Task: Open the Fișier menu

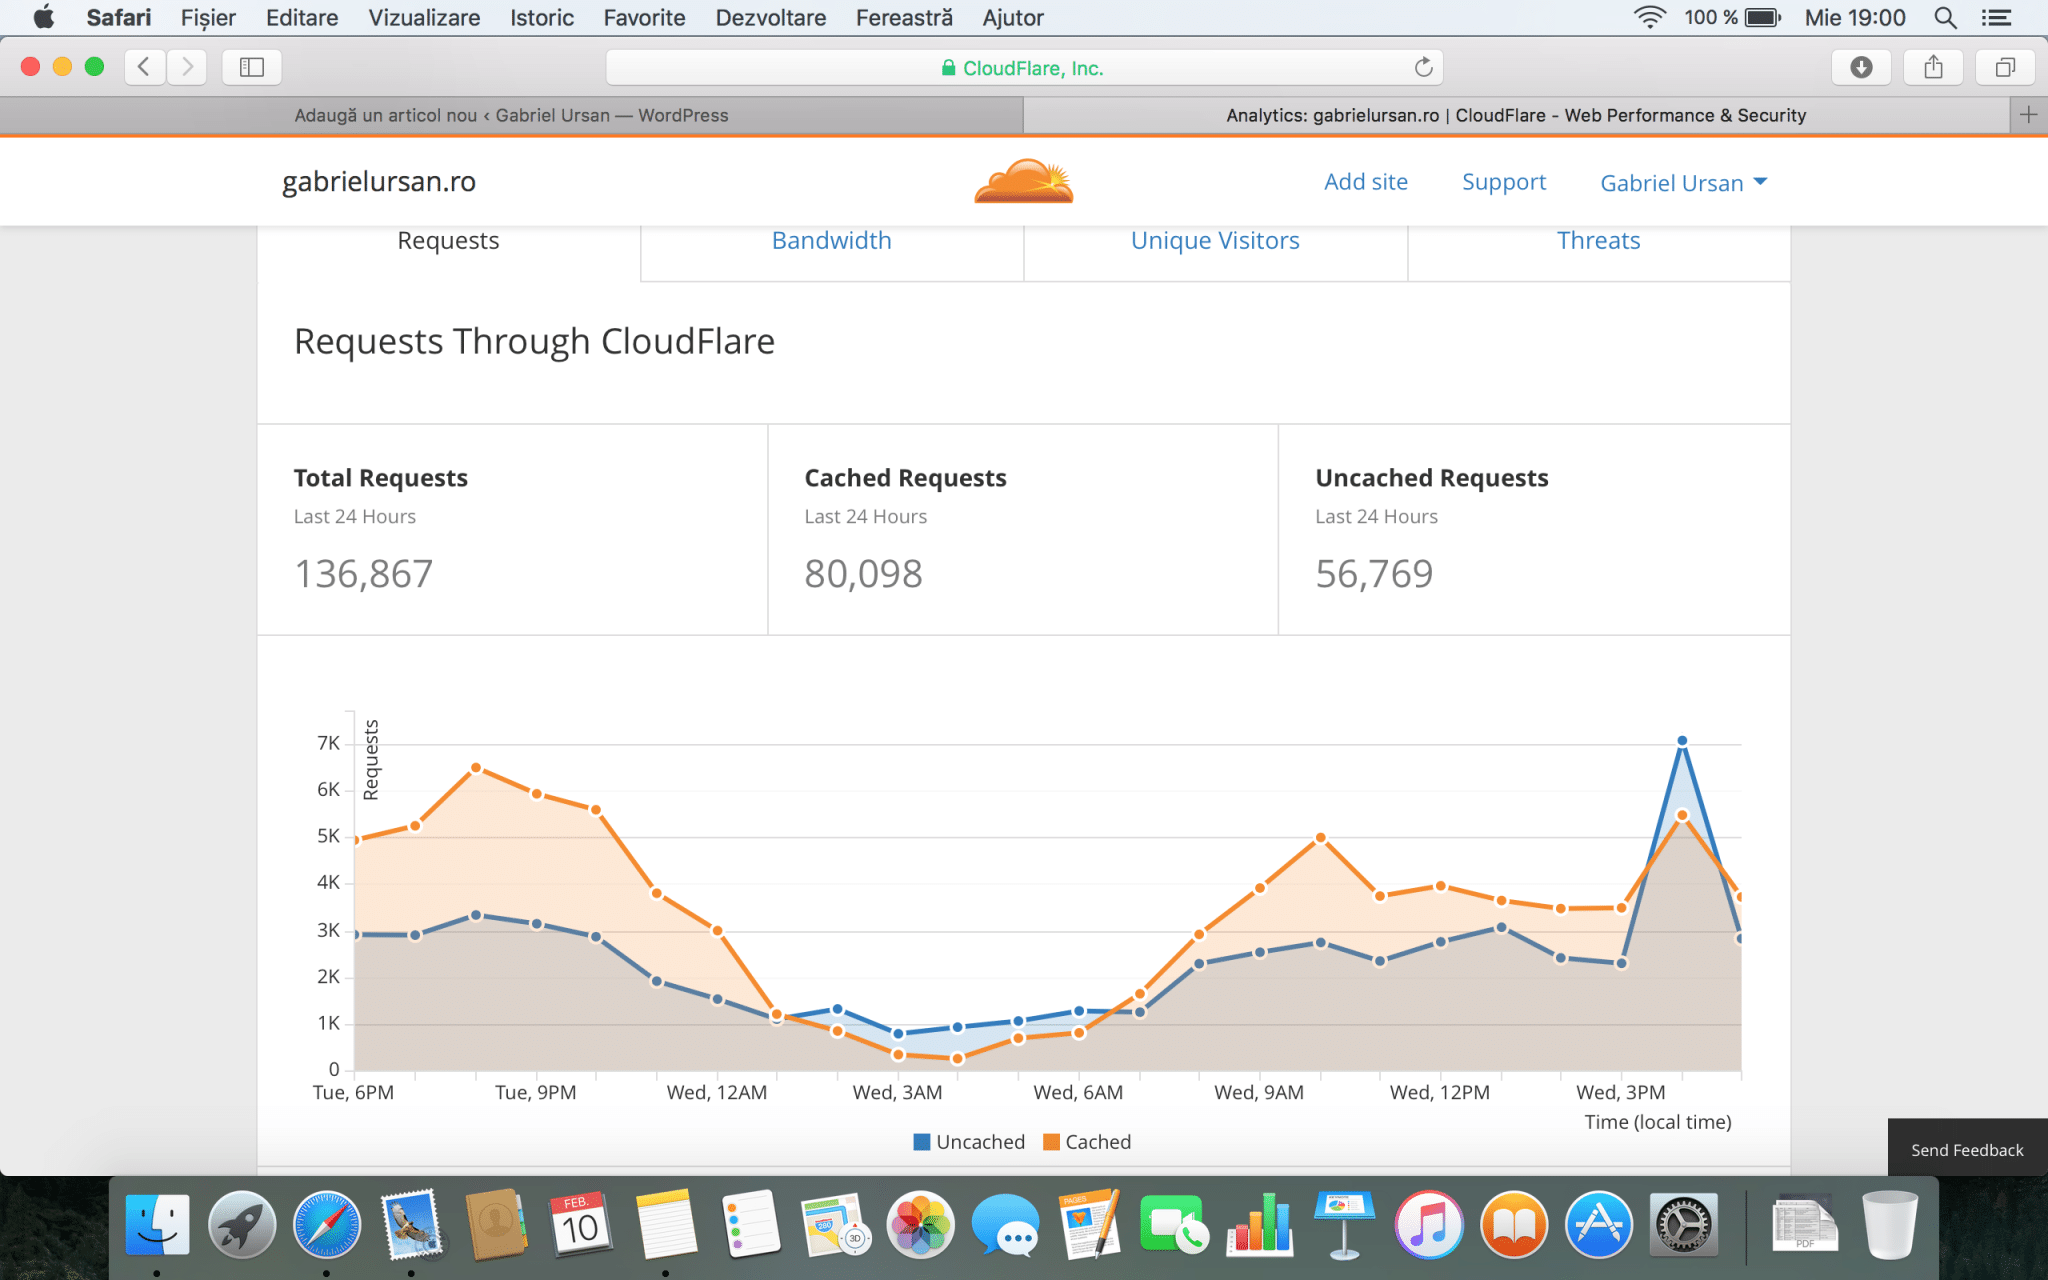Action: click(208, 17)
